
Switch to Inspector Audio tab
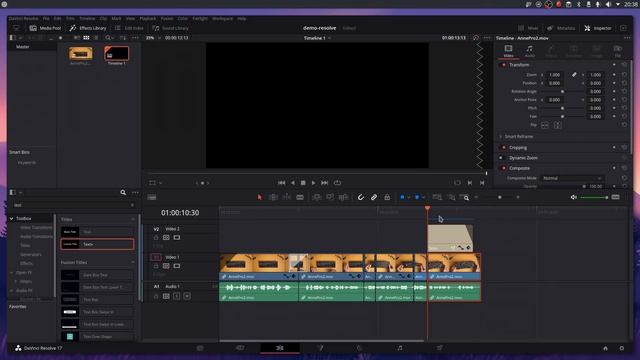coord(529,51)
